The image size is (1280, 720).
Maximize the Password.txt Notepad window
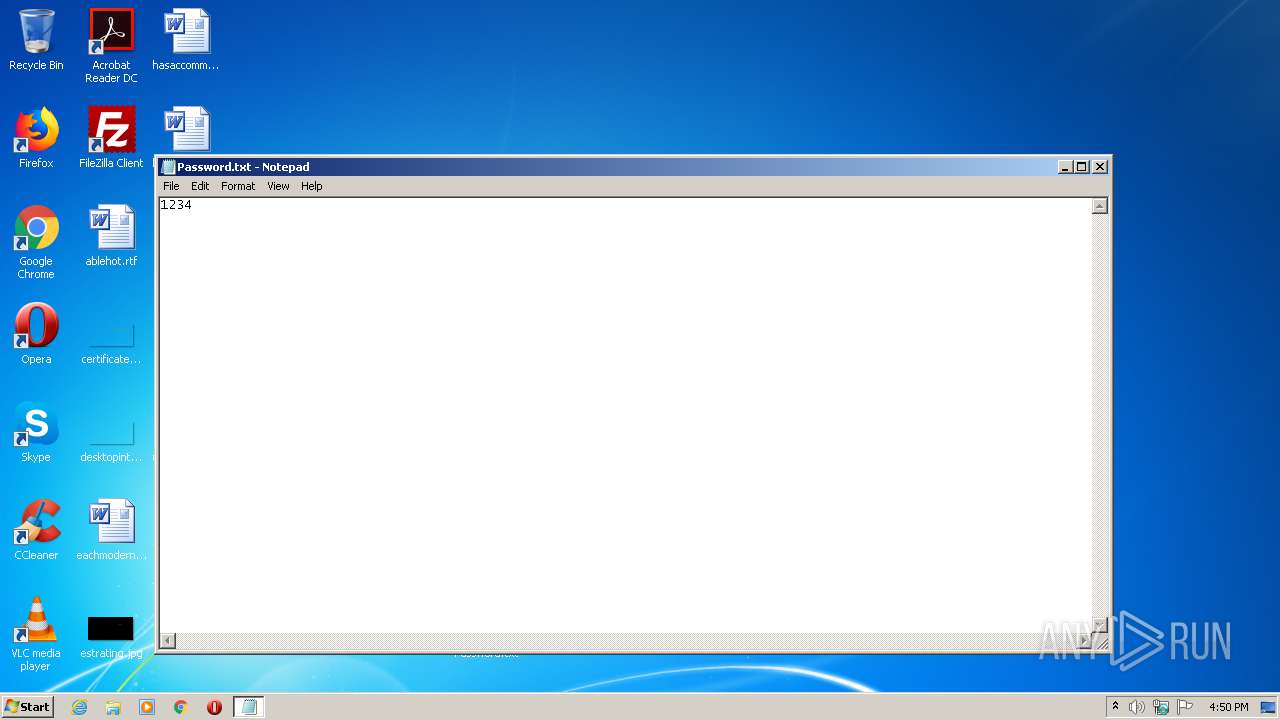coord(1081,167)
